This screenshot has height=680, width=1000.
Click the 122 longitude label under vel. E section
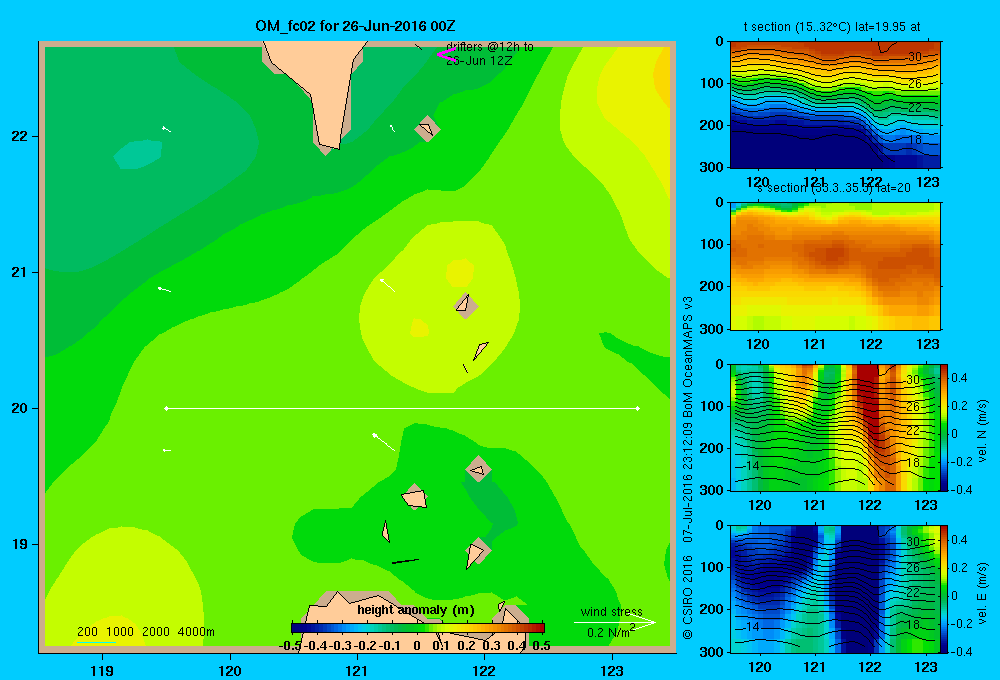point(871,667)
